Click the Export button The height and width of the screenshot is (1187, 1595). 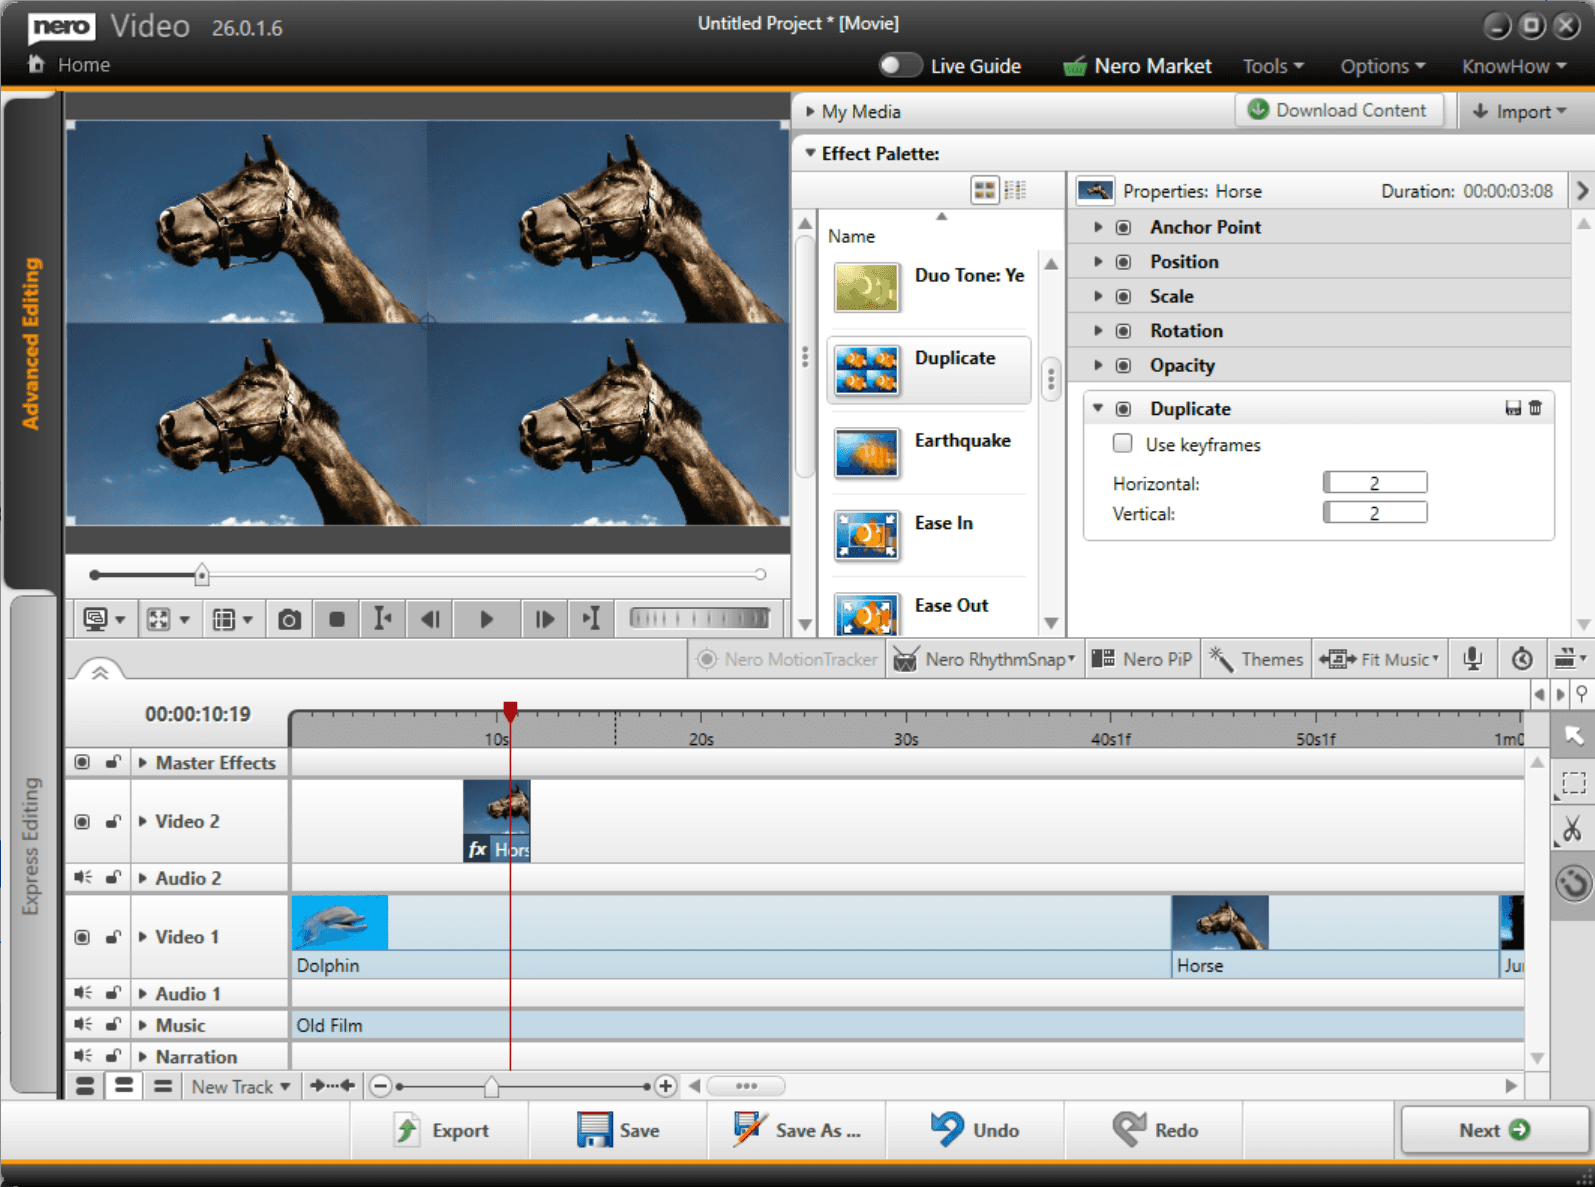(x=441, y=1130)
